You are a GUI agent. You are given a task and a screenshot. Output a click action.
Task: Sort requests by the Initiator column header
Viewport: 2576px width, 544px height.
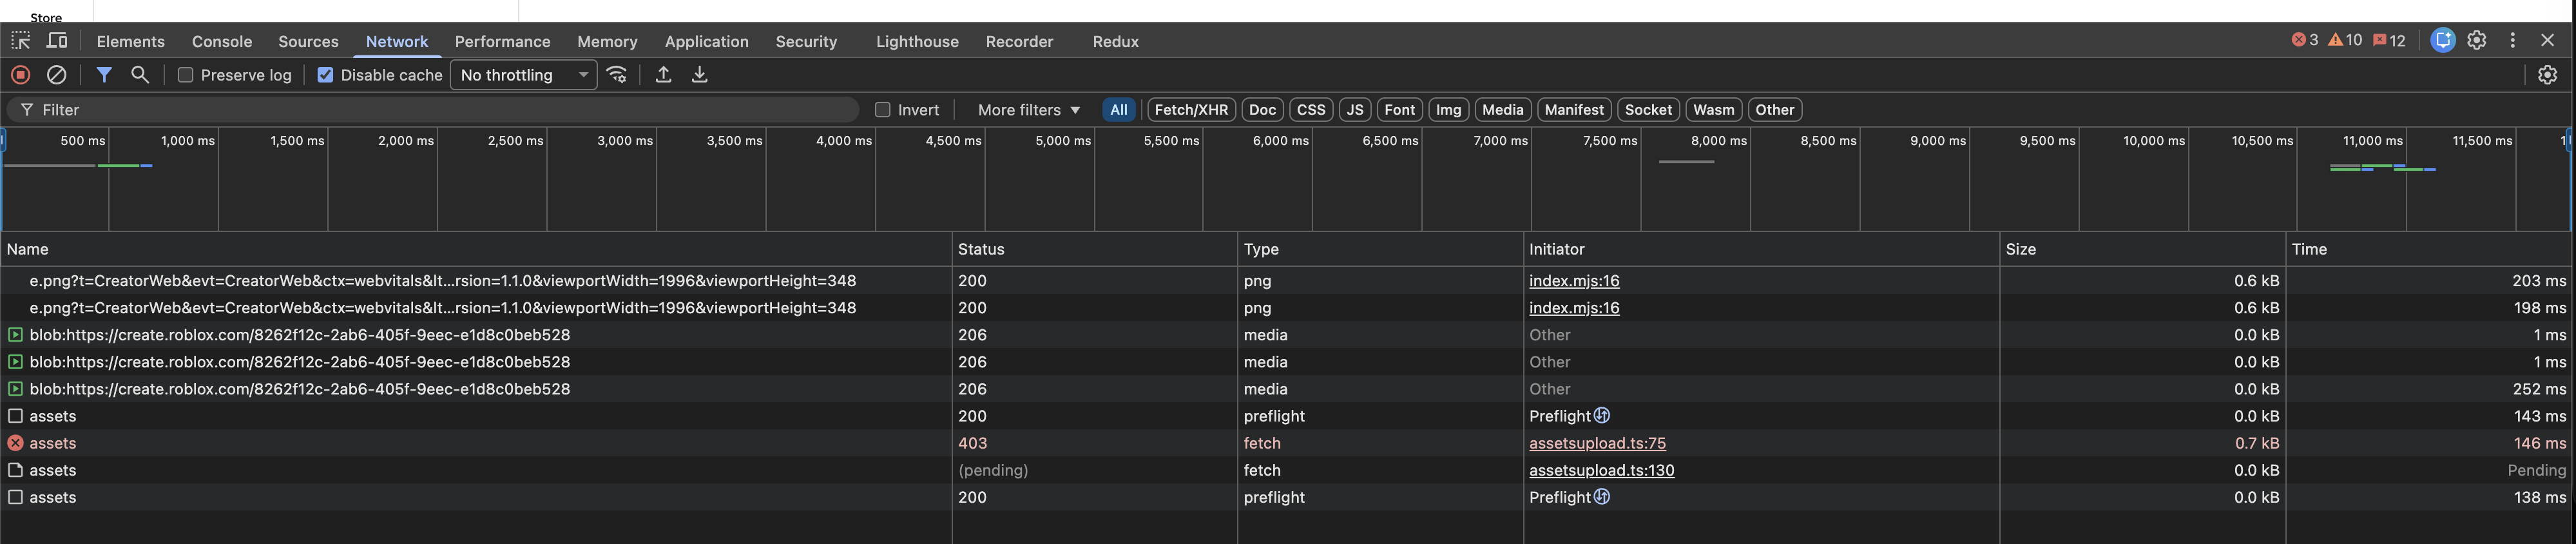click(1762, 249)
